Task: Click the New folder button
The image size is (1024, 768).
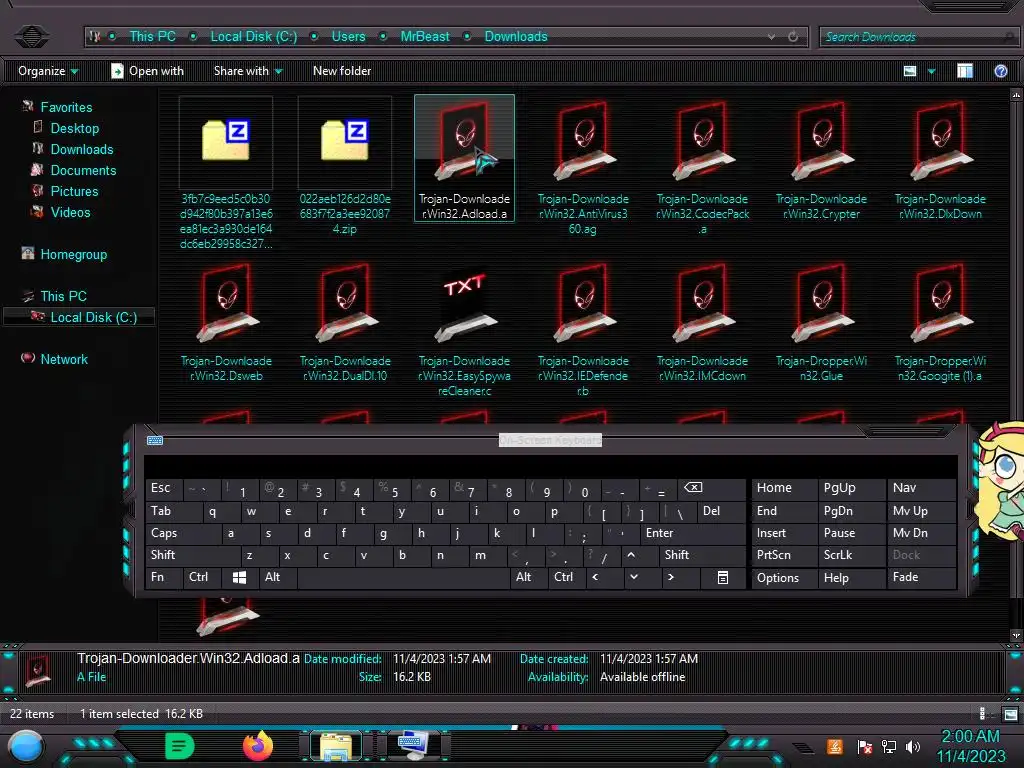Action: coord(342,71)
